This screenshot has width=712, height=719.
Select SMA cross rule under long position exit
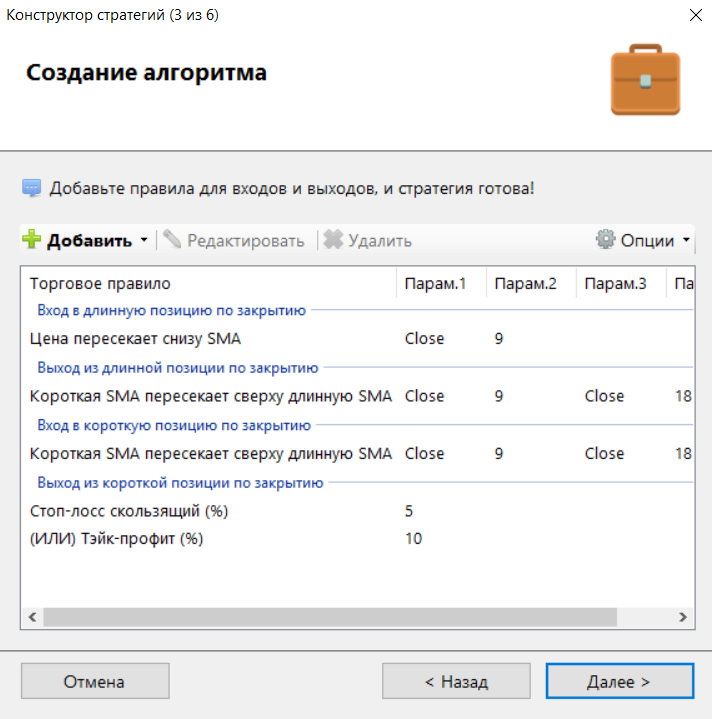tap(211, 396)
